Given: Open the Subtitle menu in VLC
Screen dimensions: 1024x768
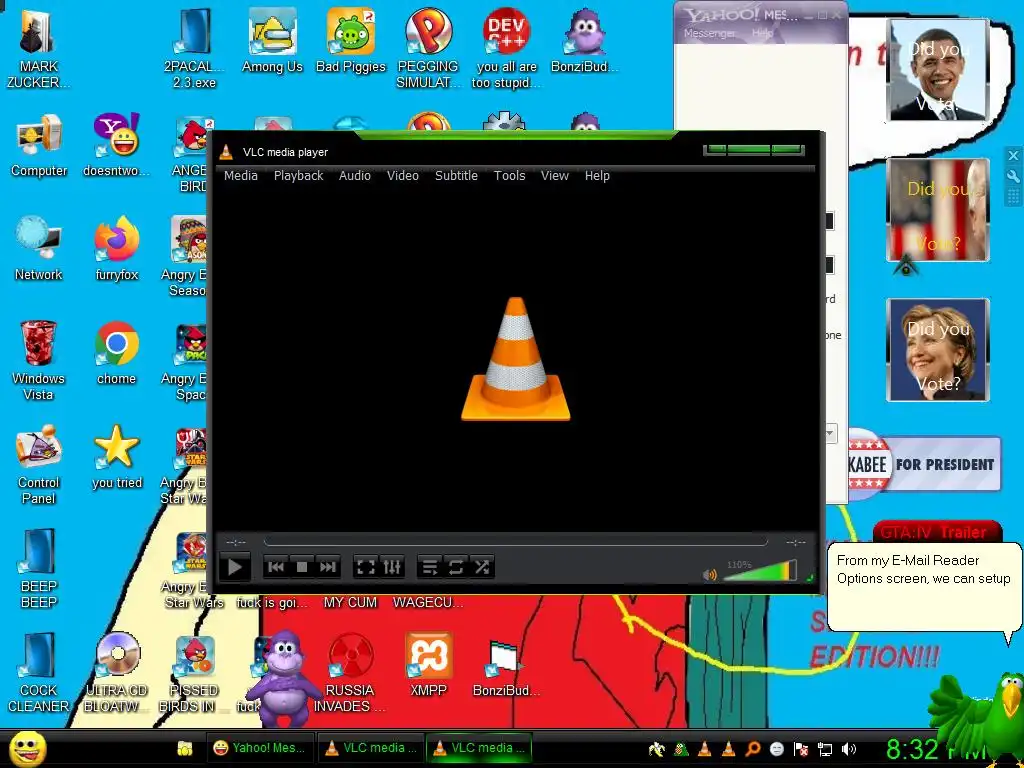Looking at the screenshot, I should (x=456, y=176).
